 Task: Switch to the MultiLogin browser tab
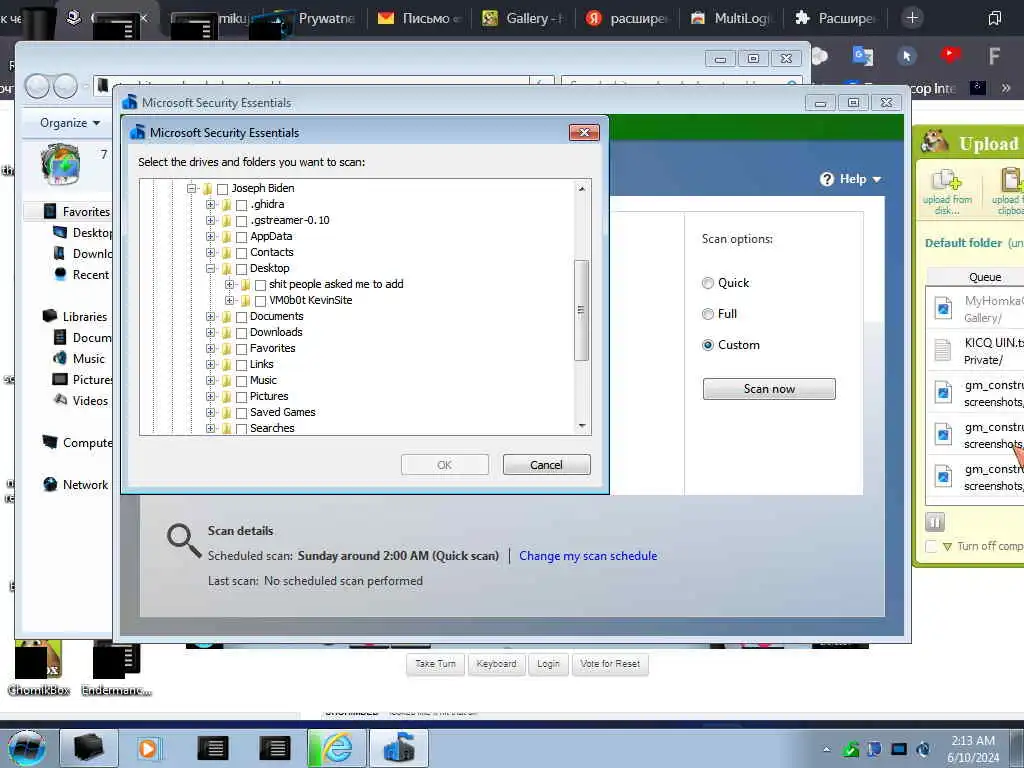(731, 18)
